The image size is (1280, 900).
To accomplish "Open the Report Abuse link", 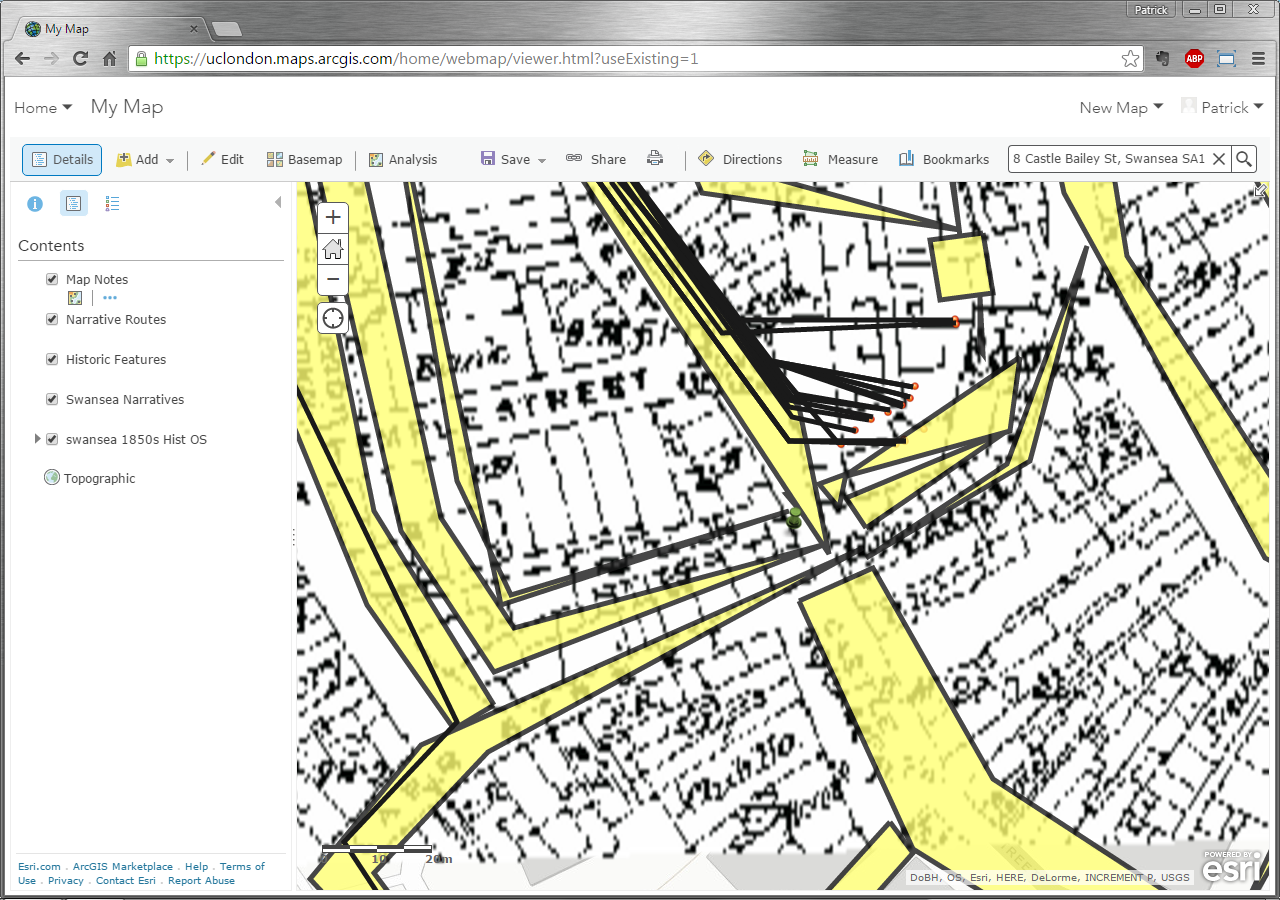I will tap(201, 881).
